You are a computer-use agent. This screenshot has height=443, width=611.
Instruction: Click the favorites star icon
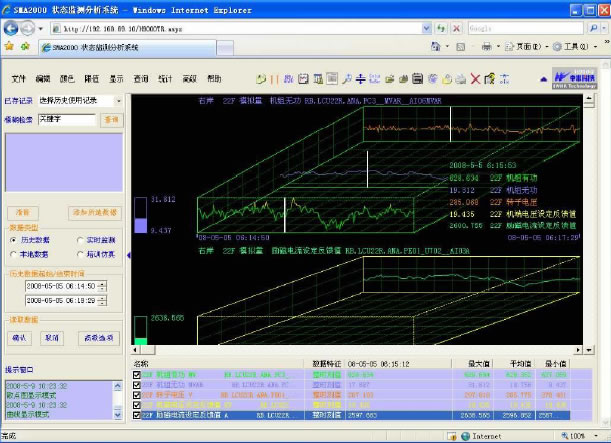pyautogui.click(x=9, y=47)
